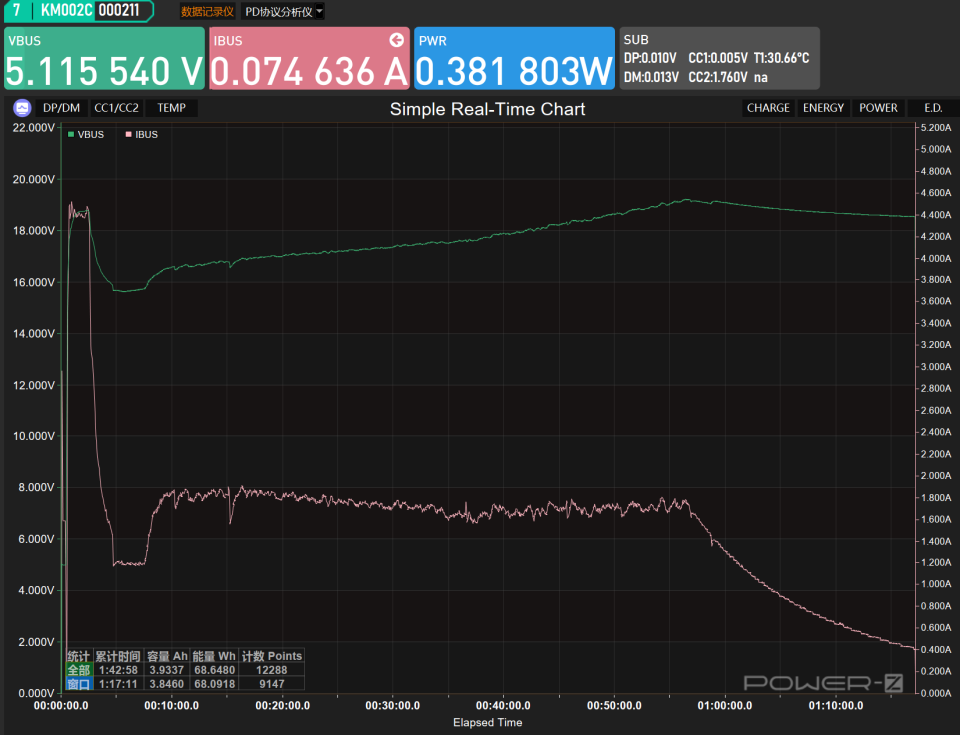Viewport: 960px width, 735px height.
Task: Click the 窗口 statistics row label
Action: [79, 684]
